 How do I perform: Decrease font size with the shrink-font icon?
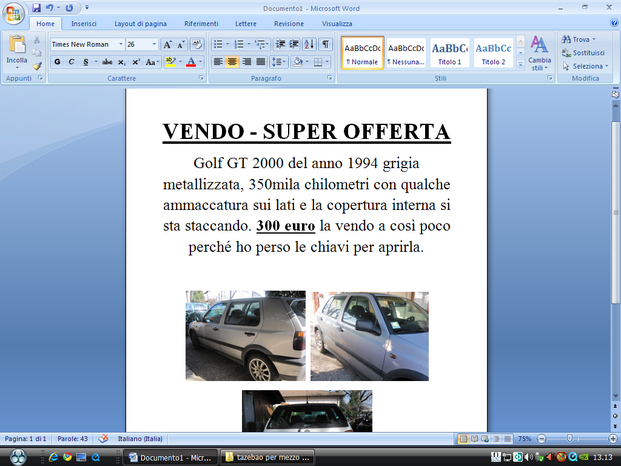tap(181, 44)
